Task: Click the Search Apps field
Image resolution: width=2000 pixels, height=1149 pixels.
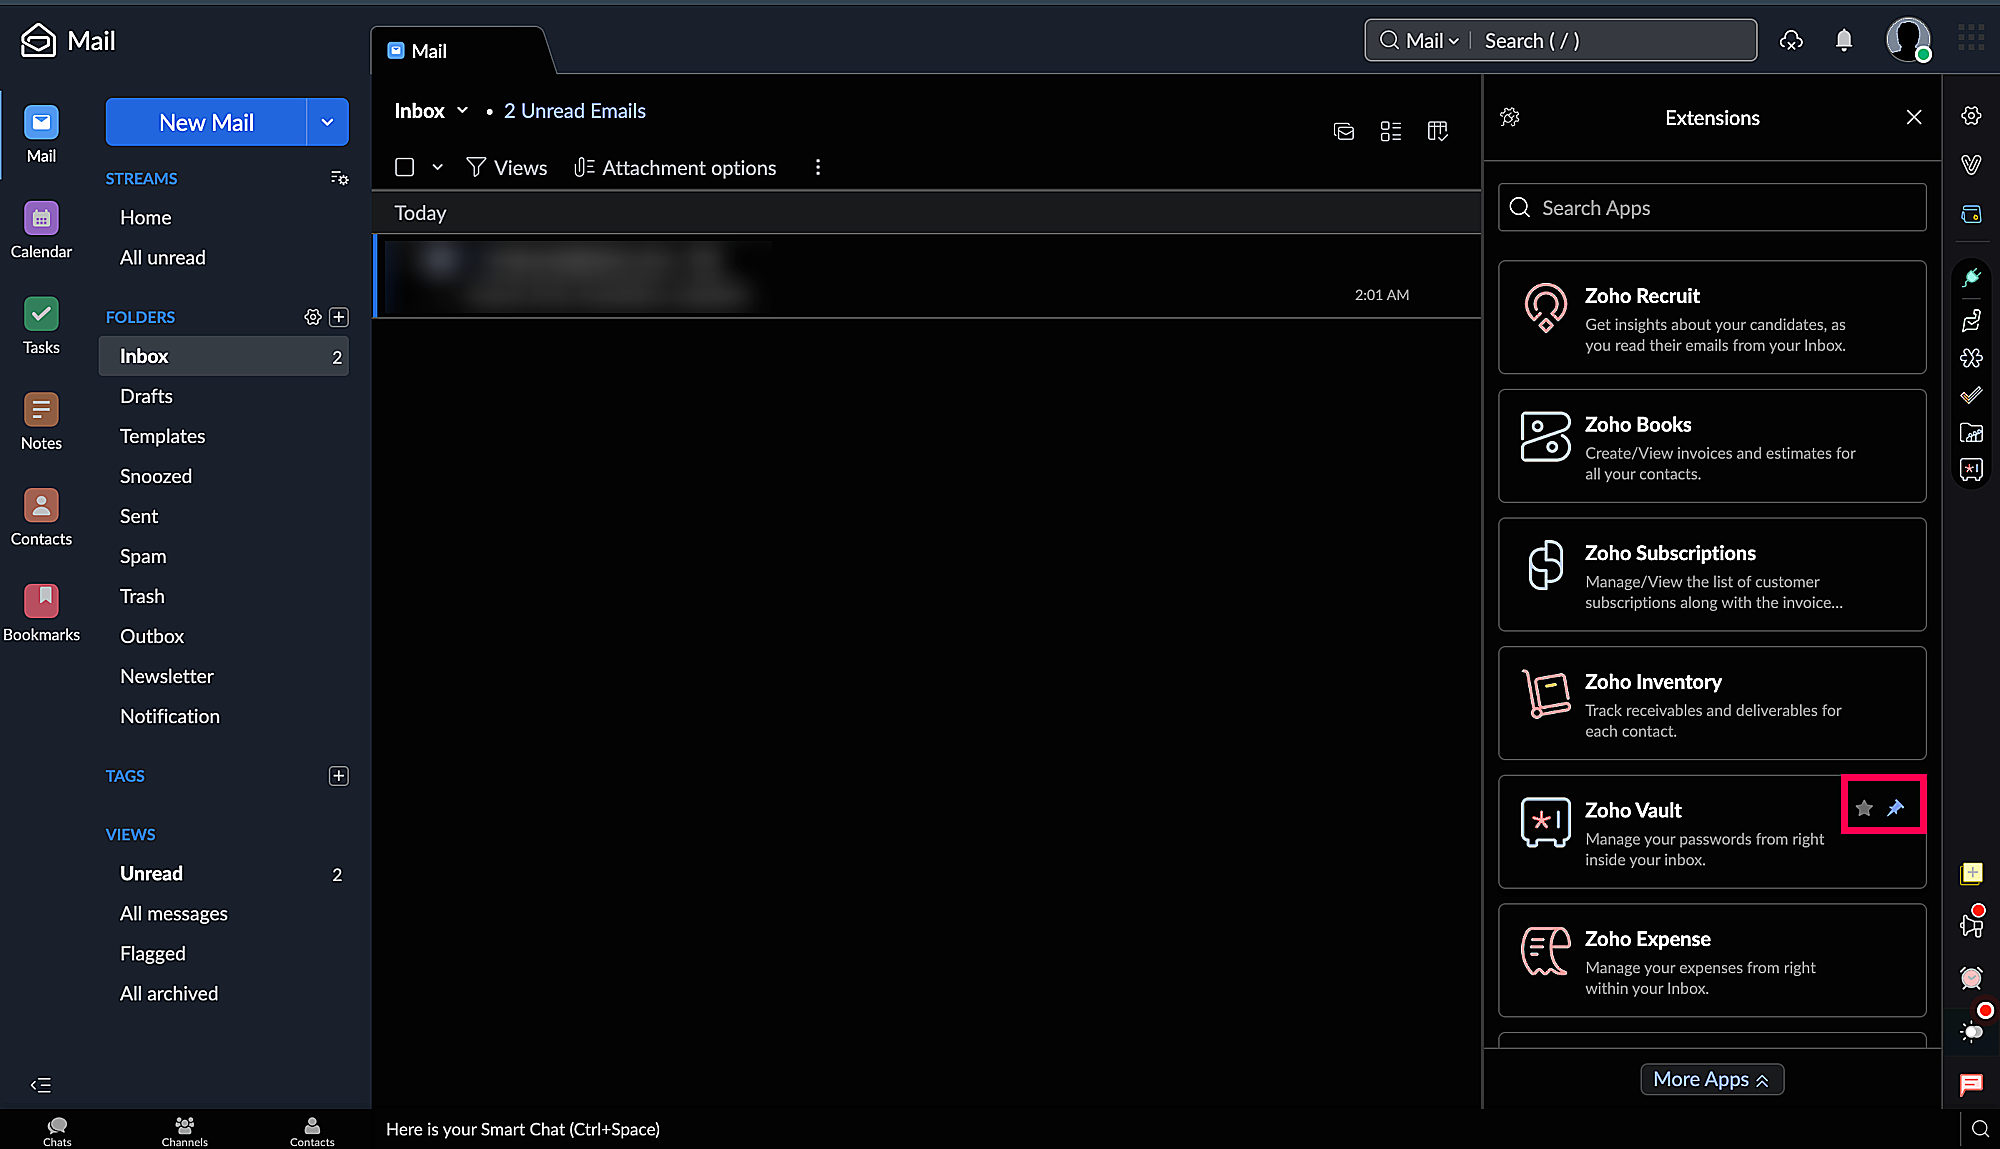Action: [1712, 207]
